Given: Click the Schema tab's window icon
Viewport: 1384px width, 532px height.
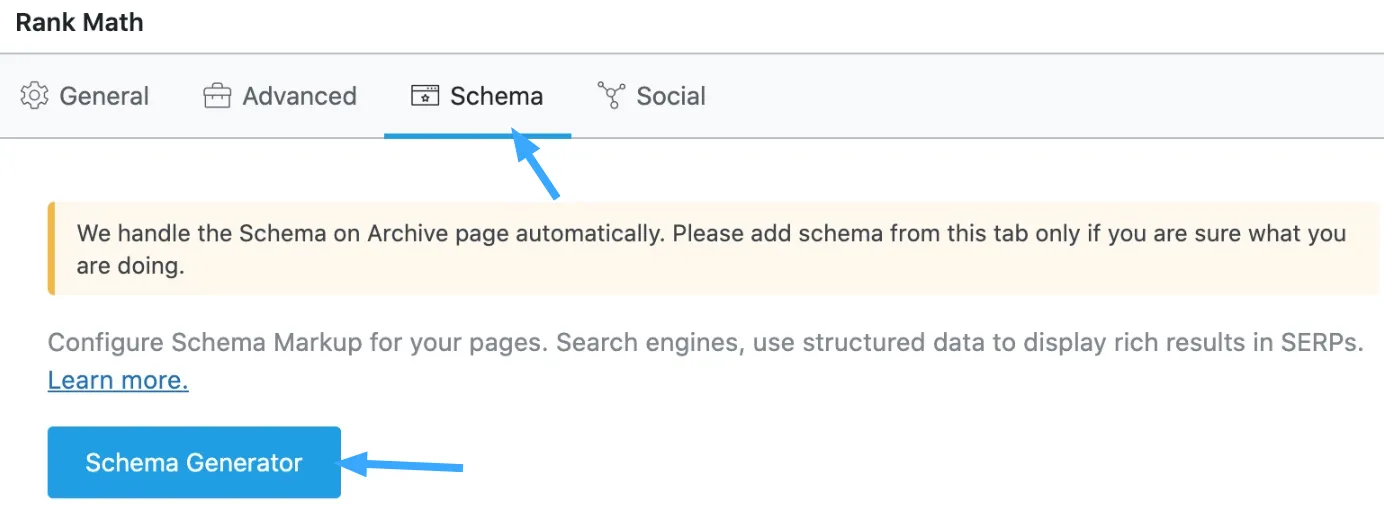Looking at the screenshot, I should 425,96.
